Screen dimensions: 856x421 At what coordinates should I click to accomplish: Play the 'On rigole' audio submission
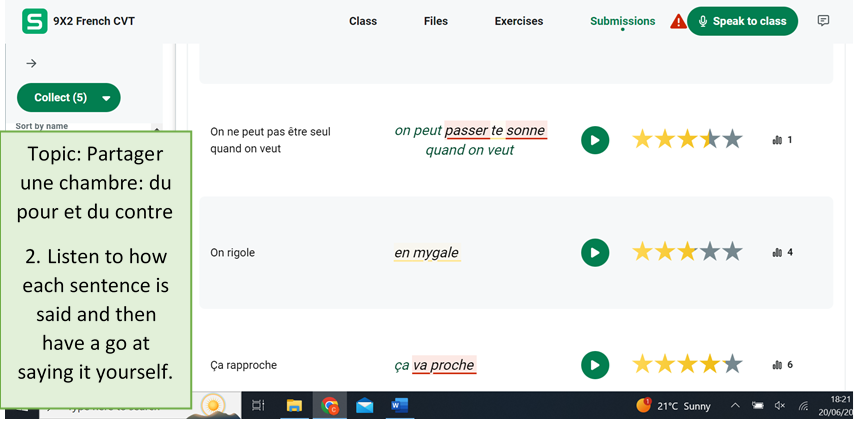(595, 253)
